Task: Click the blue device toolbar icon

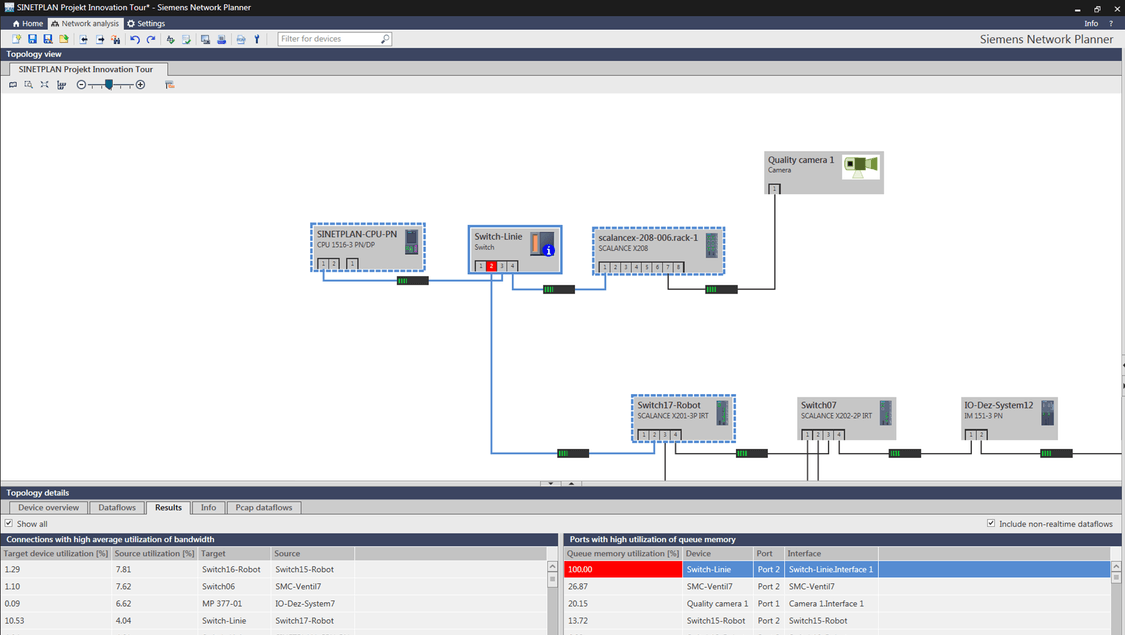Action: click(221, 39)
